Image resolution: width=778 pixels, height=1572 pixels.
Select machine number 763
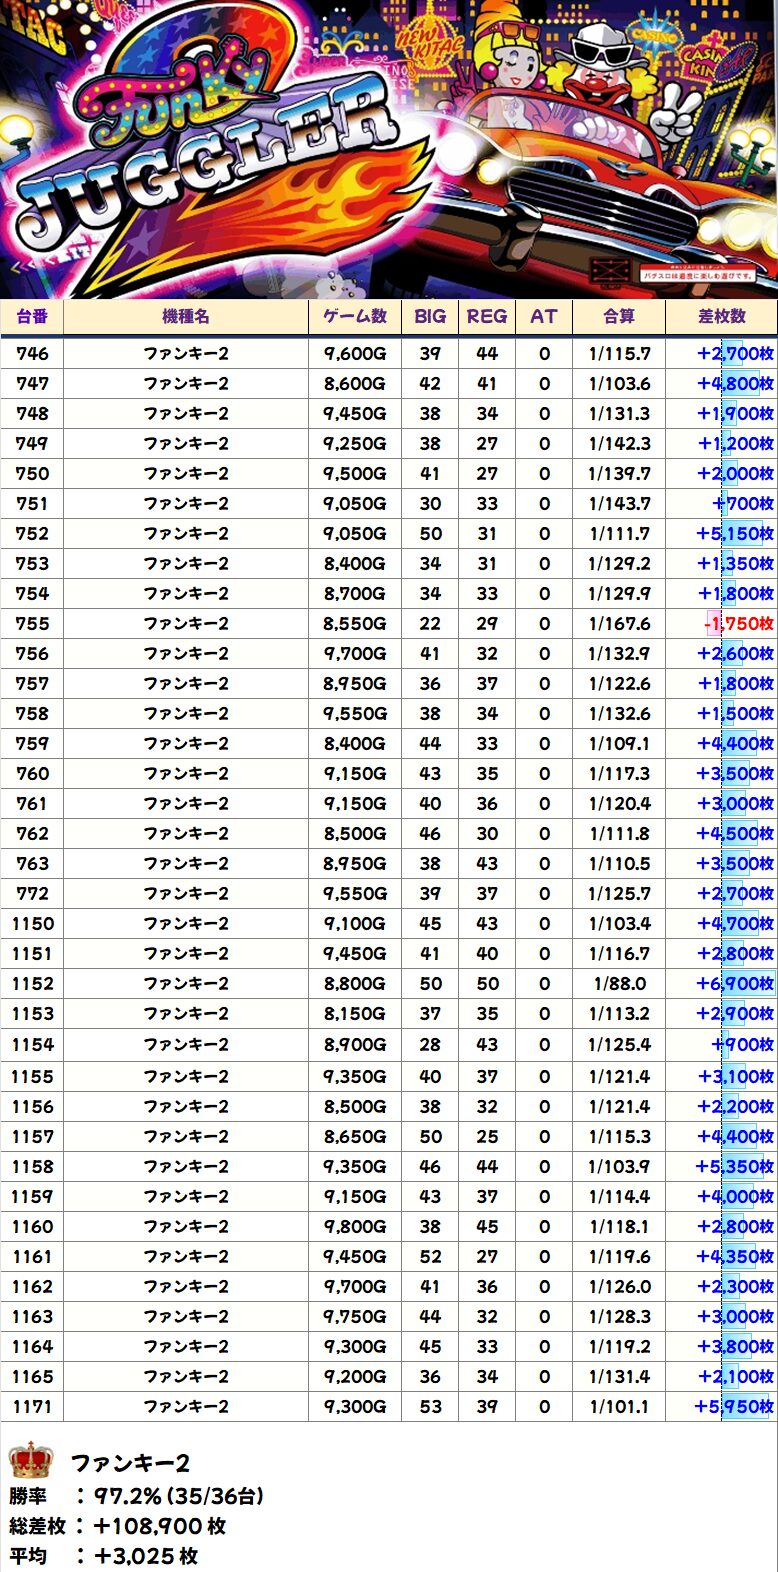(x=32, y=863)
